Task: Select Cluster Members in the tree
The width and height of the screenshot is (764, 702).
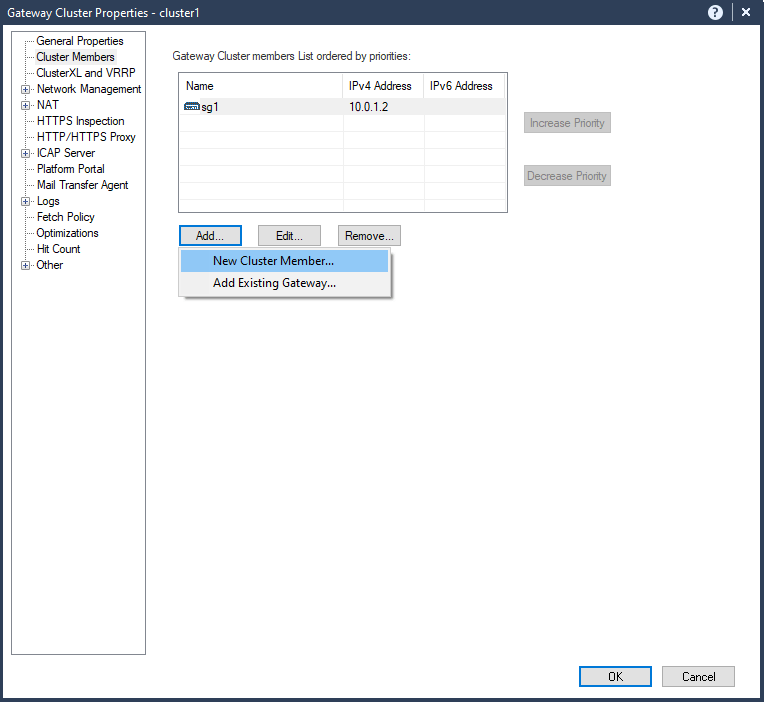Action: pyautogui.click(x=76, y=57)
